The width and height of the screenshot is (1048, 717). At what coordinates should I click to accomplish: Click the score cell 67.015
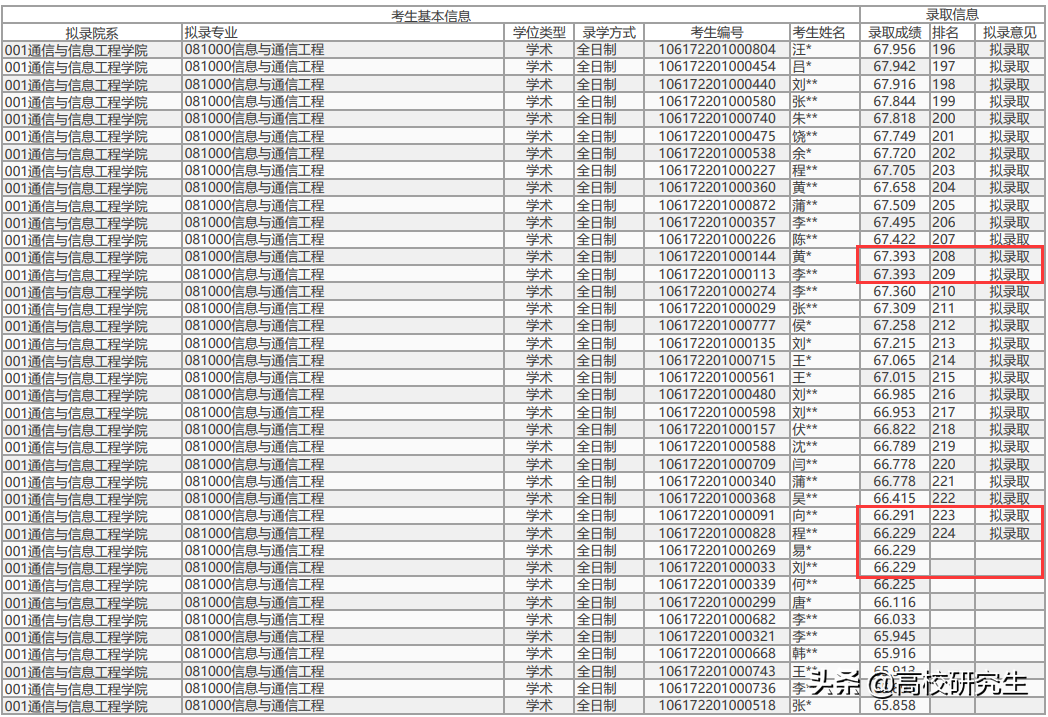[x=894, y=378]
